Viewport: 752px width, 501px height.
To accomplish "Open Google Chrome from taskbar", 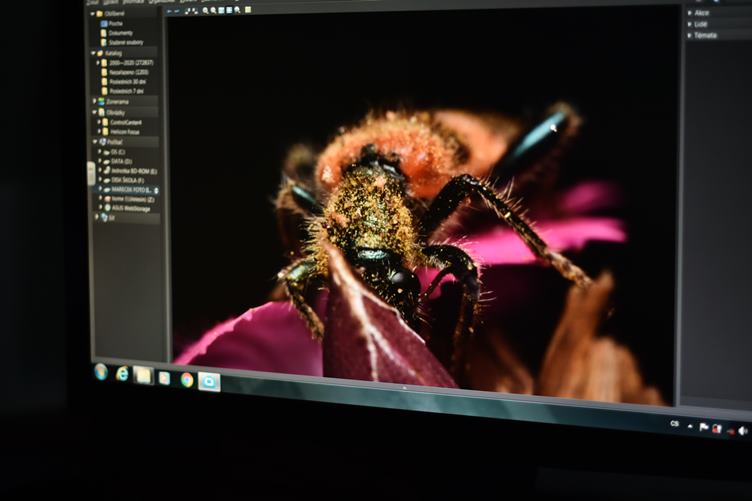I will (x=187, y=380).
